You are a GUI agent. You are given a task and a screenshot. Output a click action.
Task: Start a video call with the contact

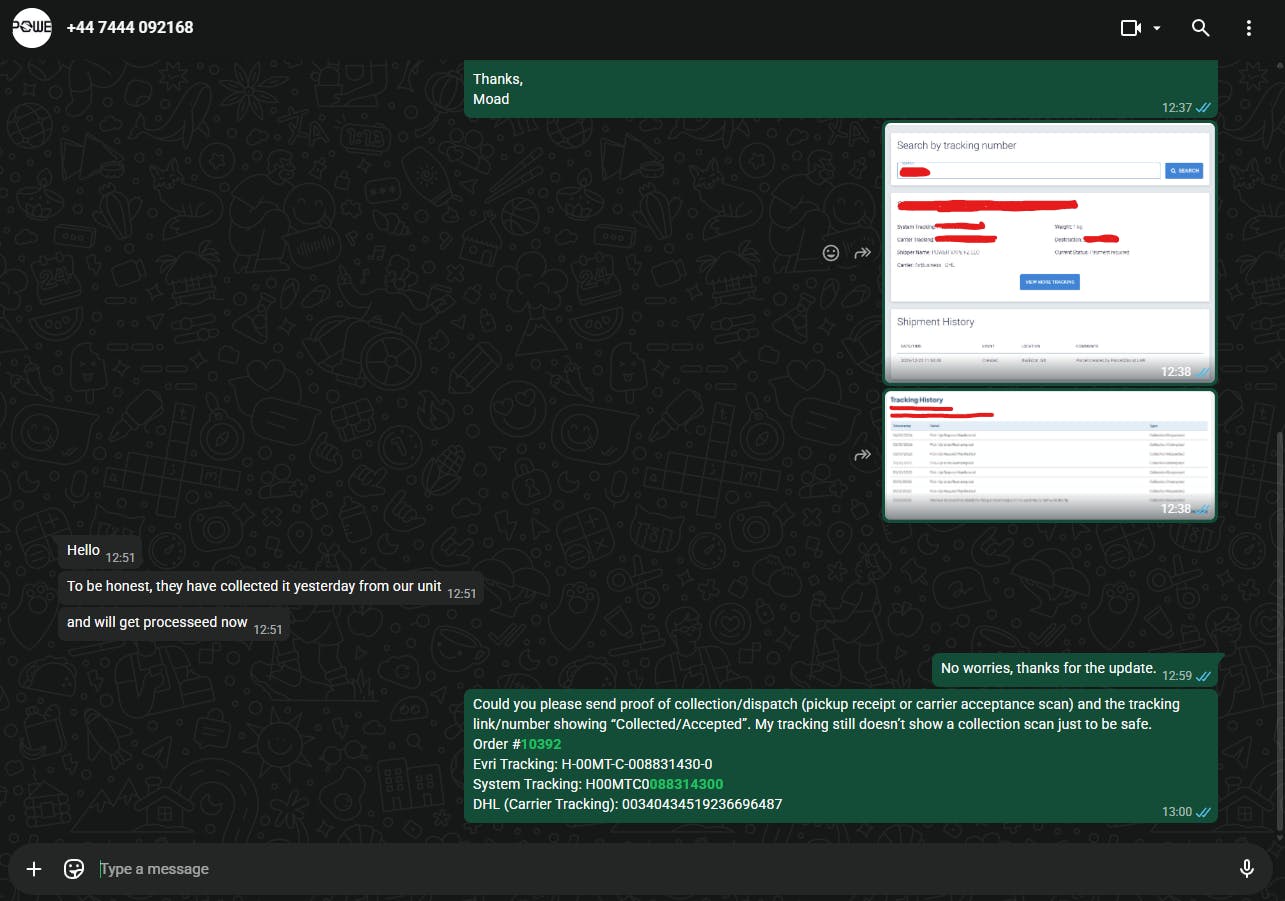(1131, 28)
